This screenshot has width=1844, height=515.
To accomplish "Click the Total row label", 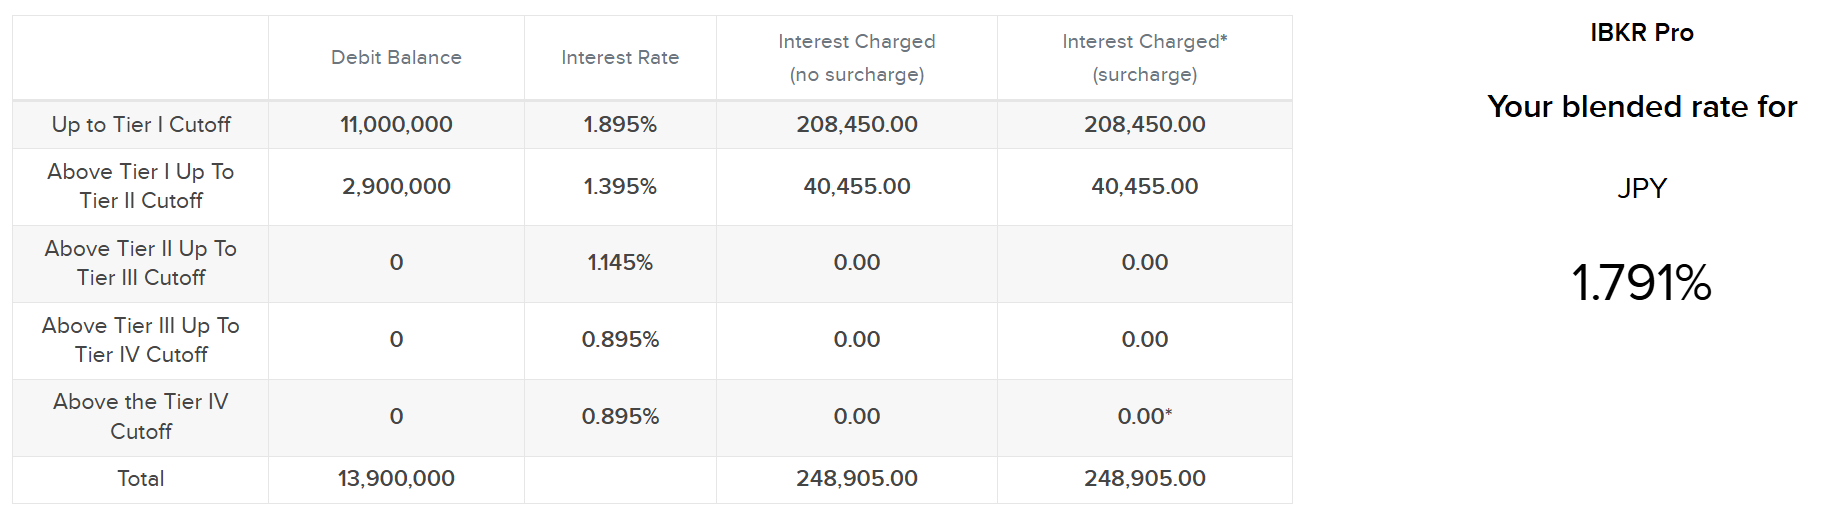I will tap(141, 479).
